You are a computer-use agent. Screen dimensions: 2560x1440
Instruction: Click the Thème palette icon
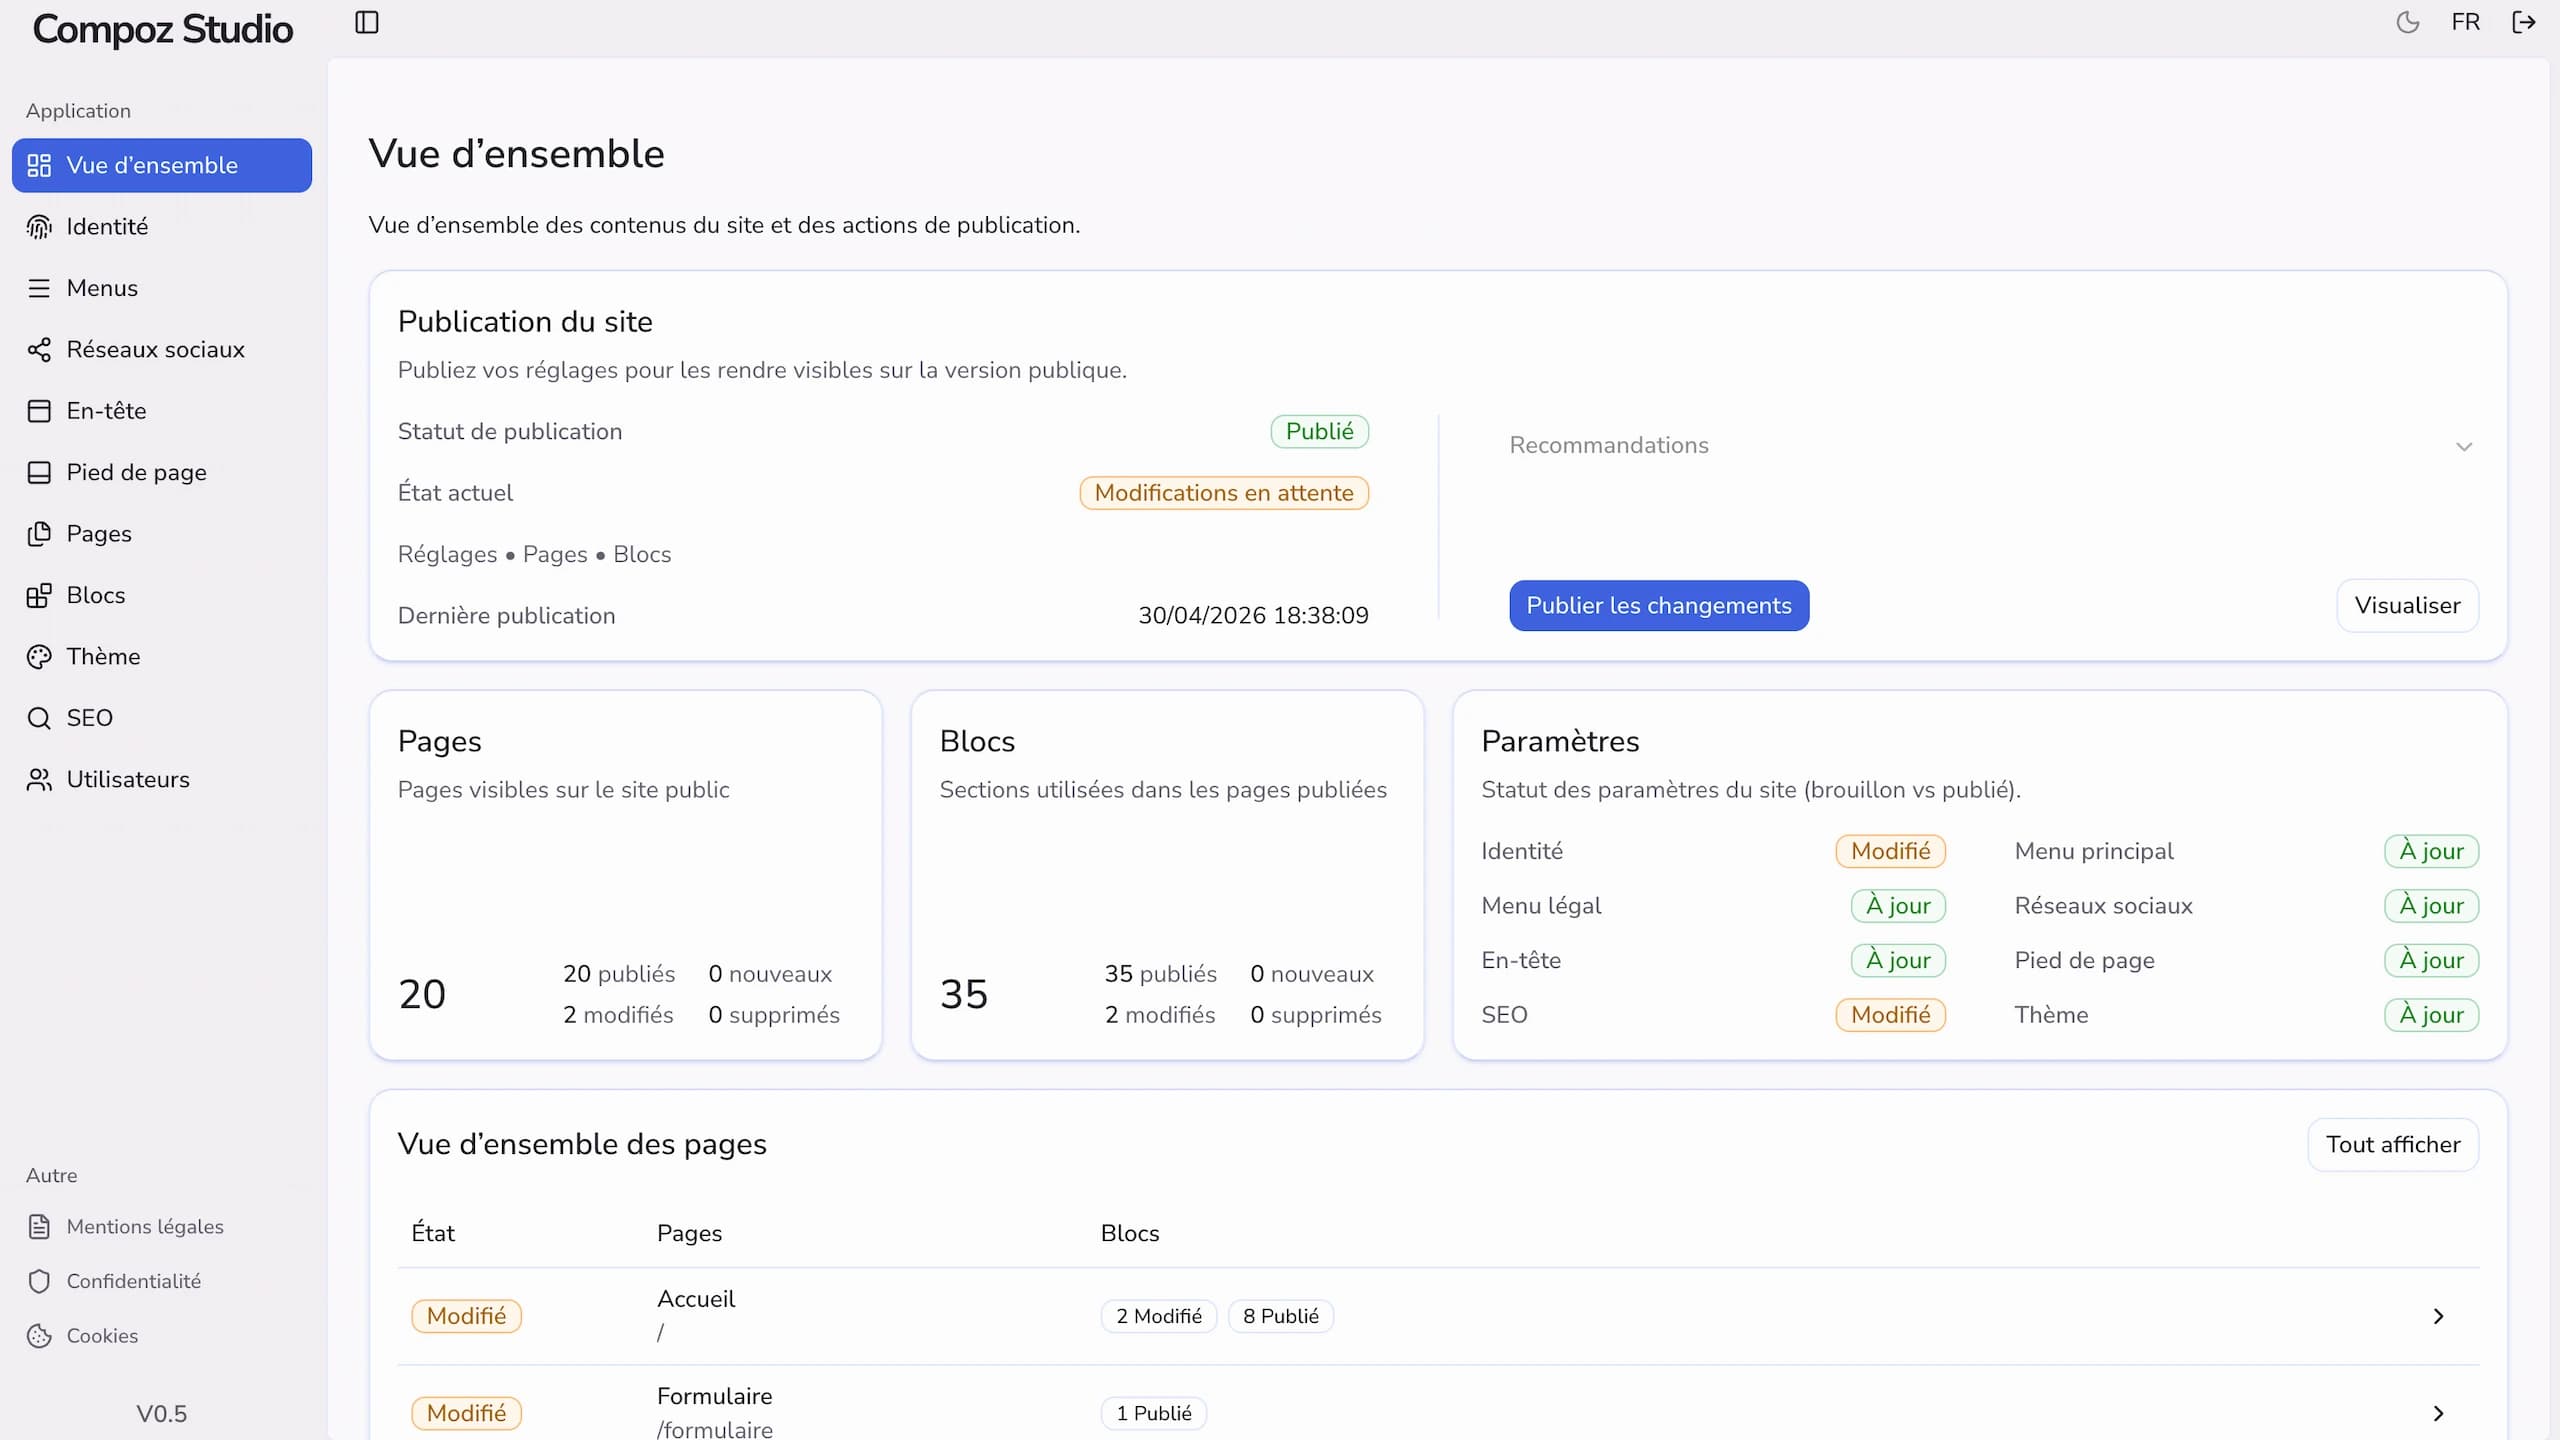39,657
